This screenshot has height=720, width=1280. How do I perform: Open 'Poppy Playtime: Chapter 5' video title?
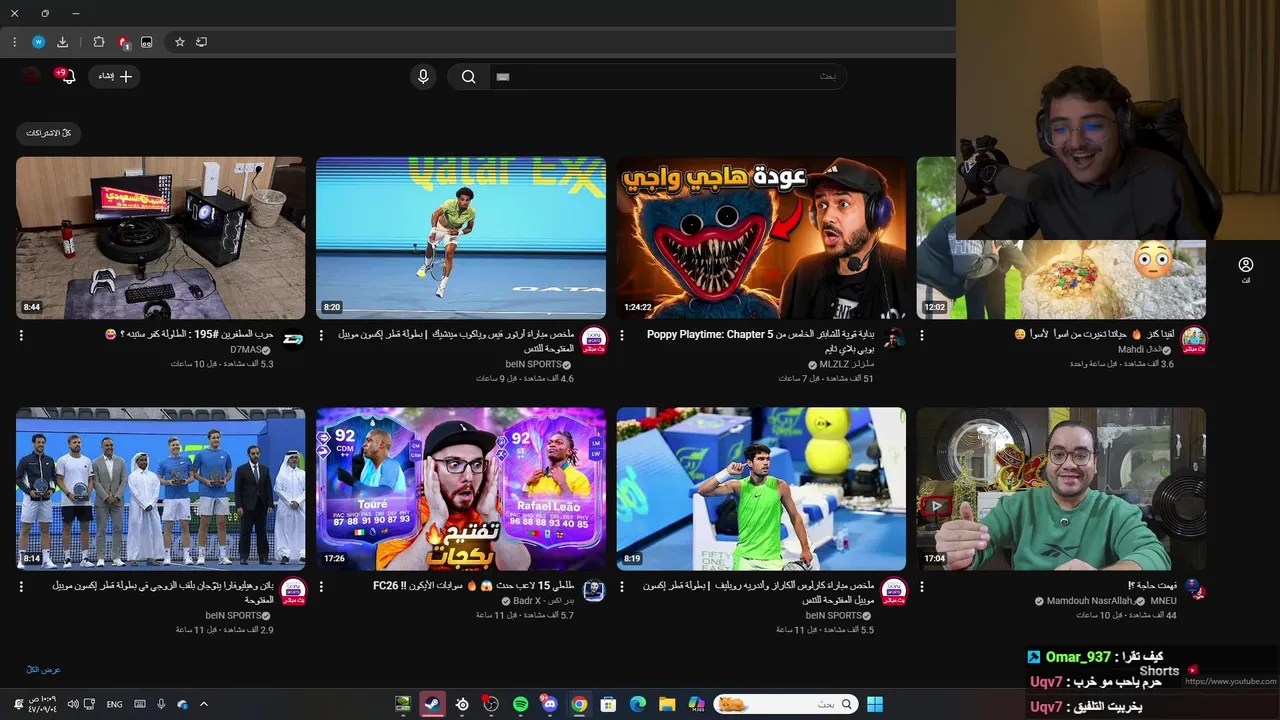coord(761,341)
